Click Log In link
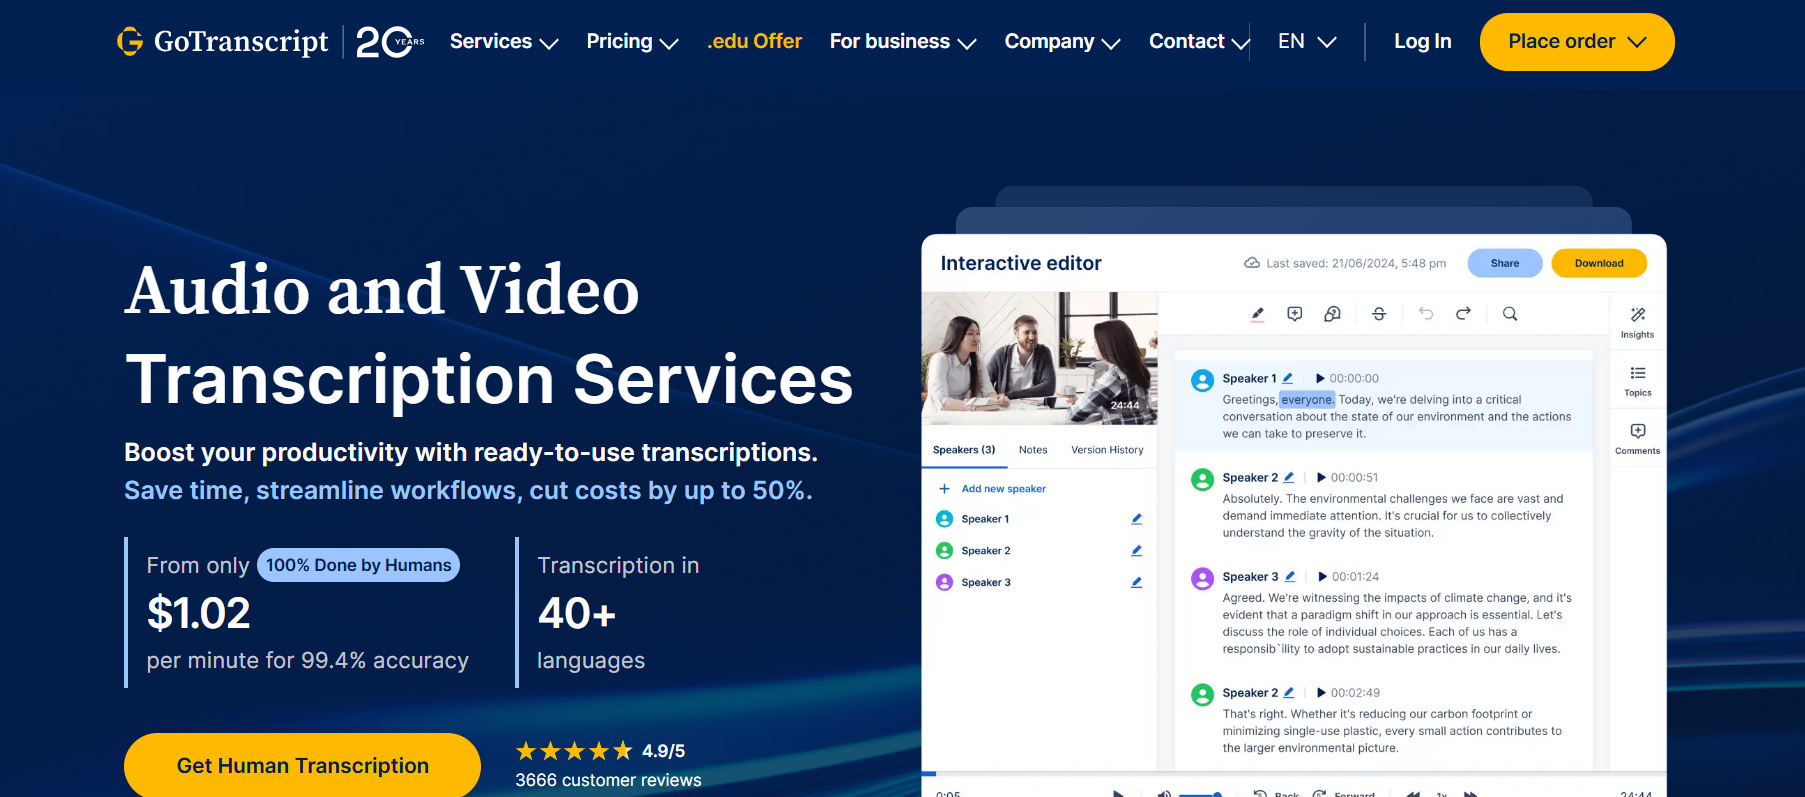This screenshot has width=1805, height=797. click(x=1423, y=41)
